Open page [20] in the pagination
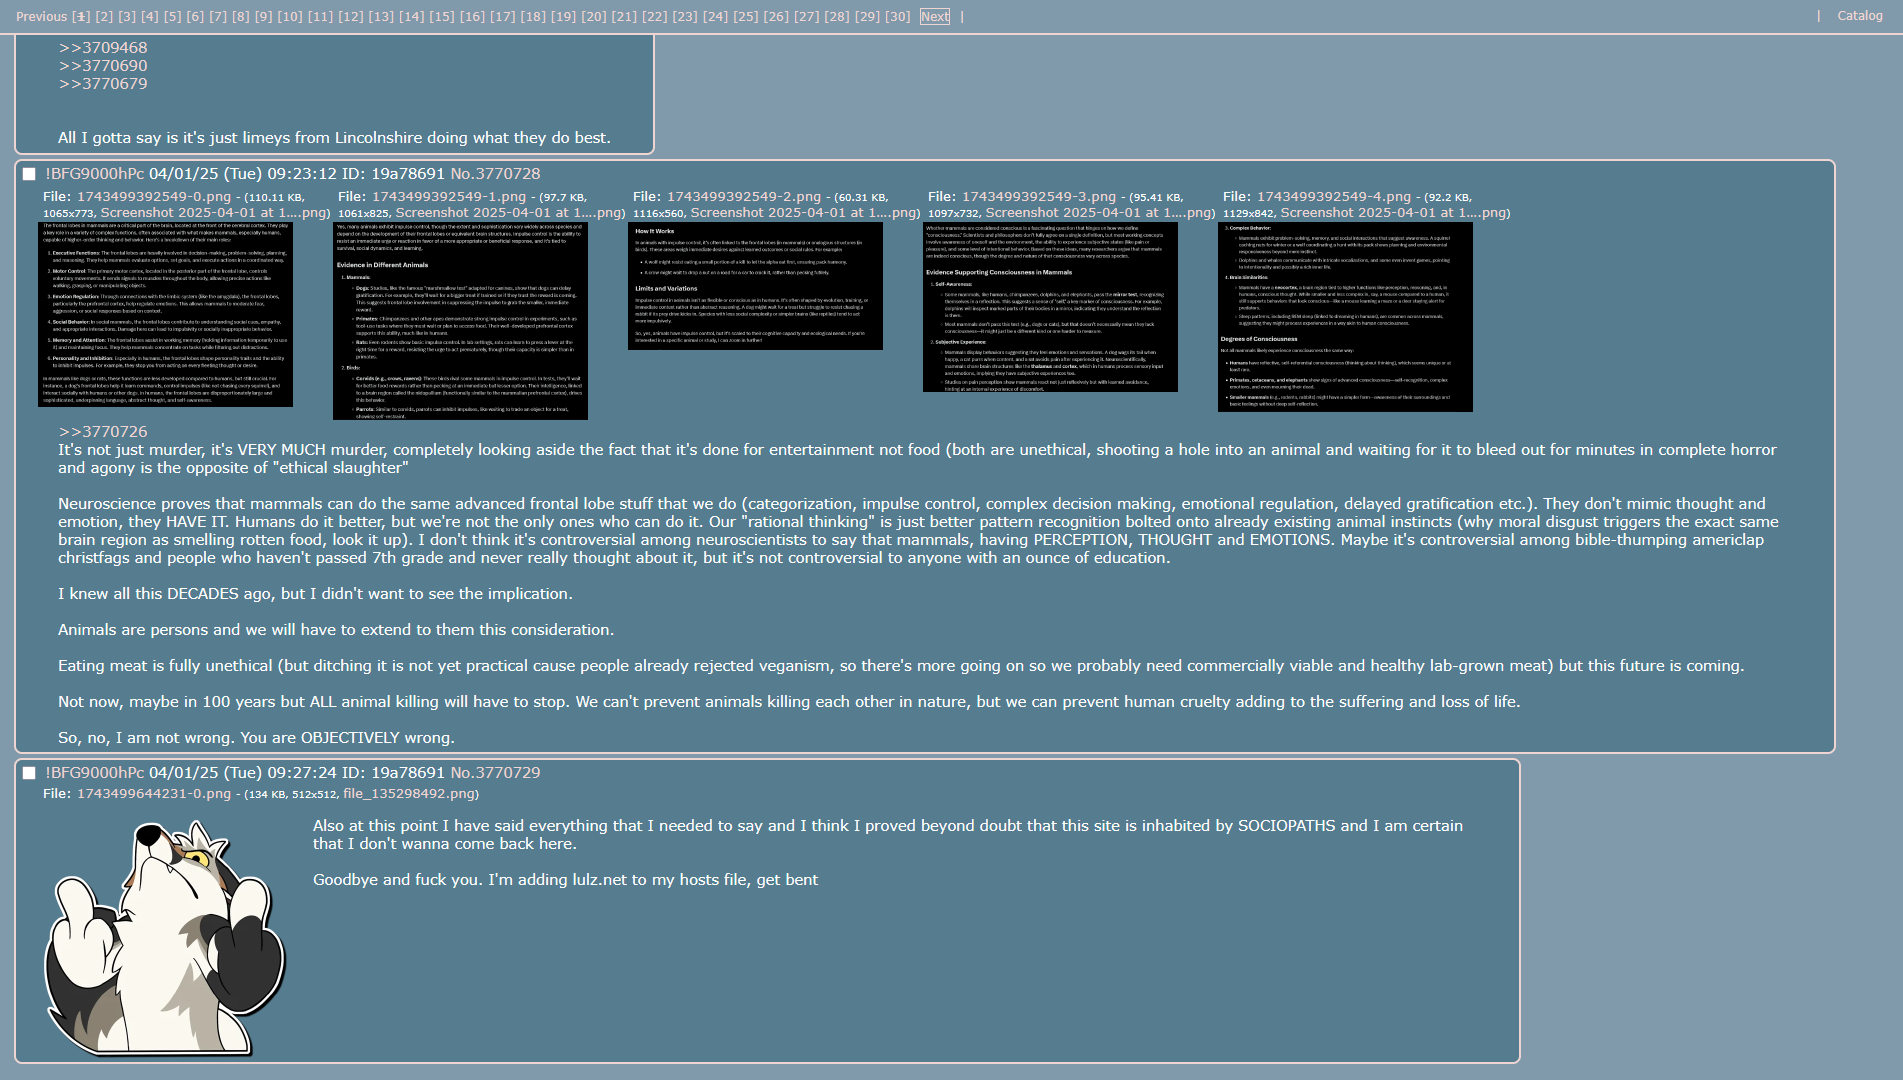Viewport: 1903px width, 1080px height. 594,16
